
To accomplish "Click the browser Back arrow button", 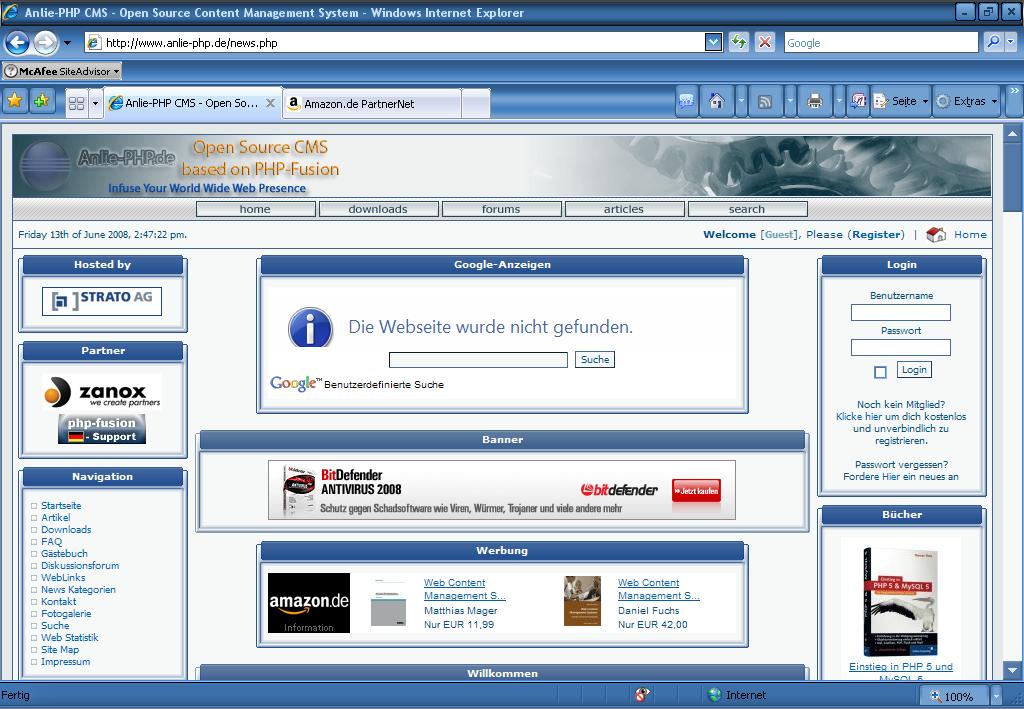I will [x=17, y=42].
